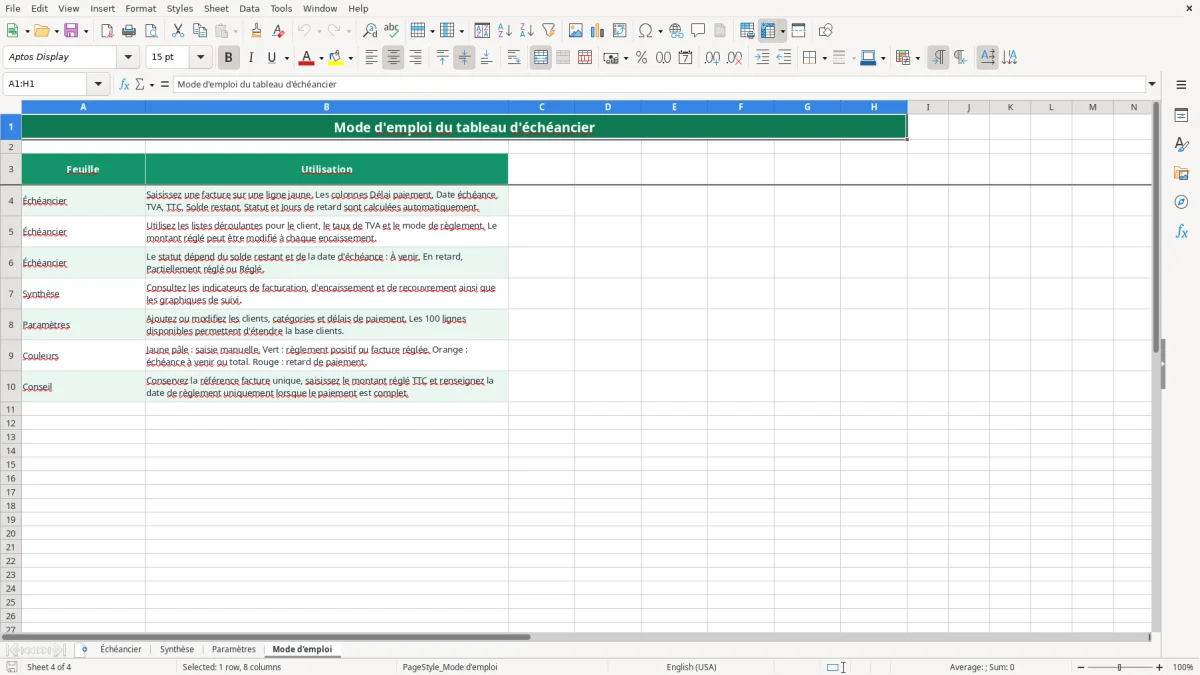
Task: Open the font name dropdown
Action: pos(128,58)
